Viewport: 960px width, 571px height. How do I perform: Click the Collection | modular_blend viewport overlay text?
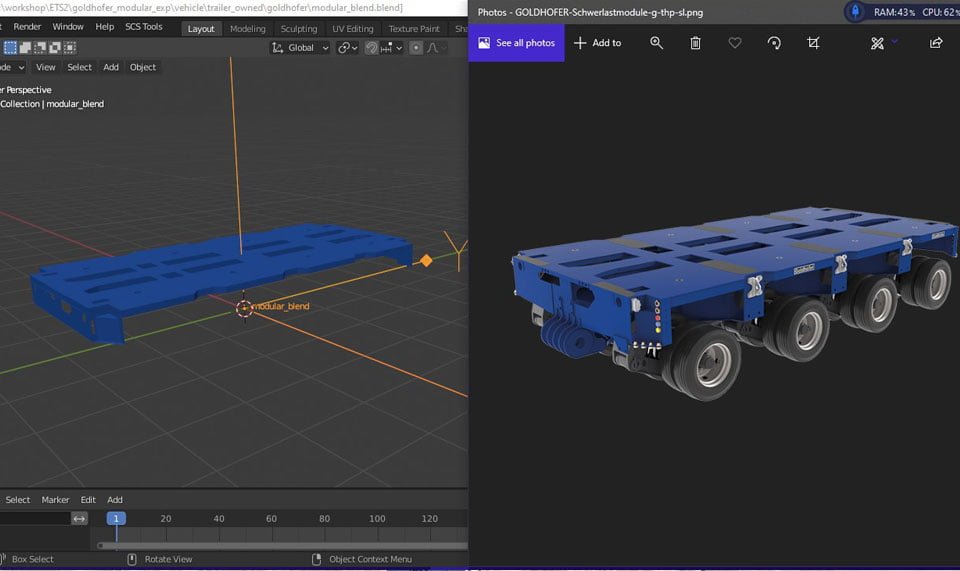pyautogui.click(x=52, y=104)
